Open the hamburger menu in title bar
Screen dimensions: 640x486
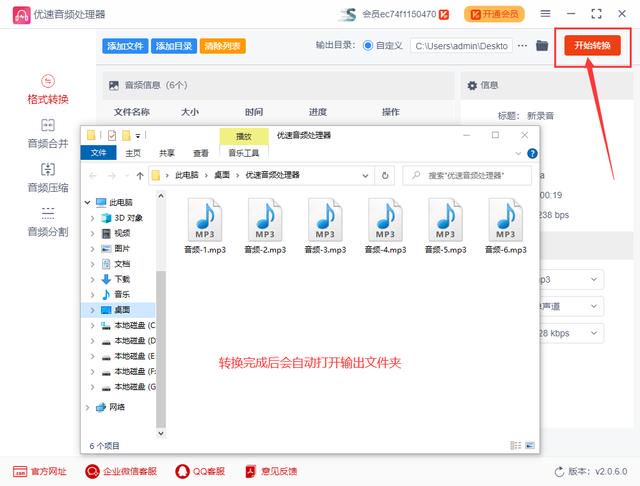point(545,14)
